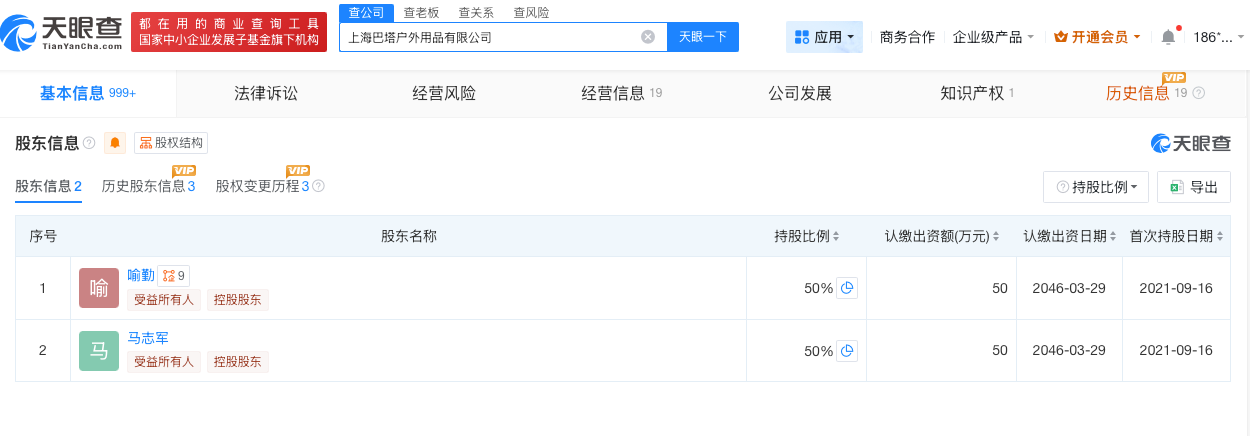
Task: Expand the 应用 dropdown menu
Action: coord(826,37)
